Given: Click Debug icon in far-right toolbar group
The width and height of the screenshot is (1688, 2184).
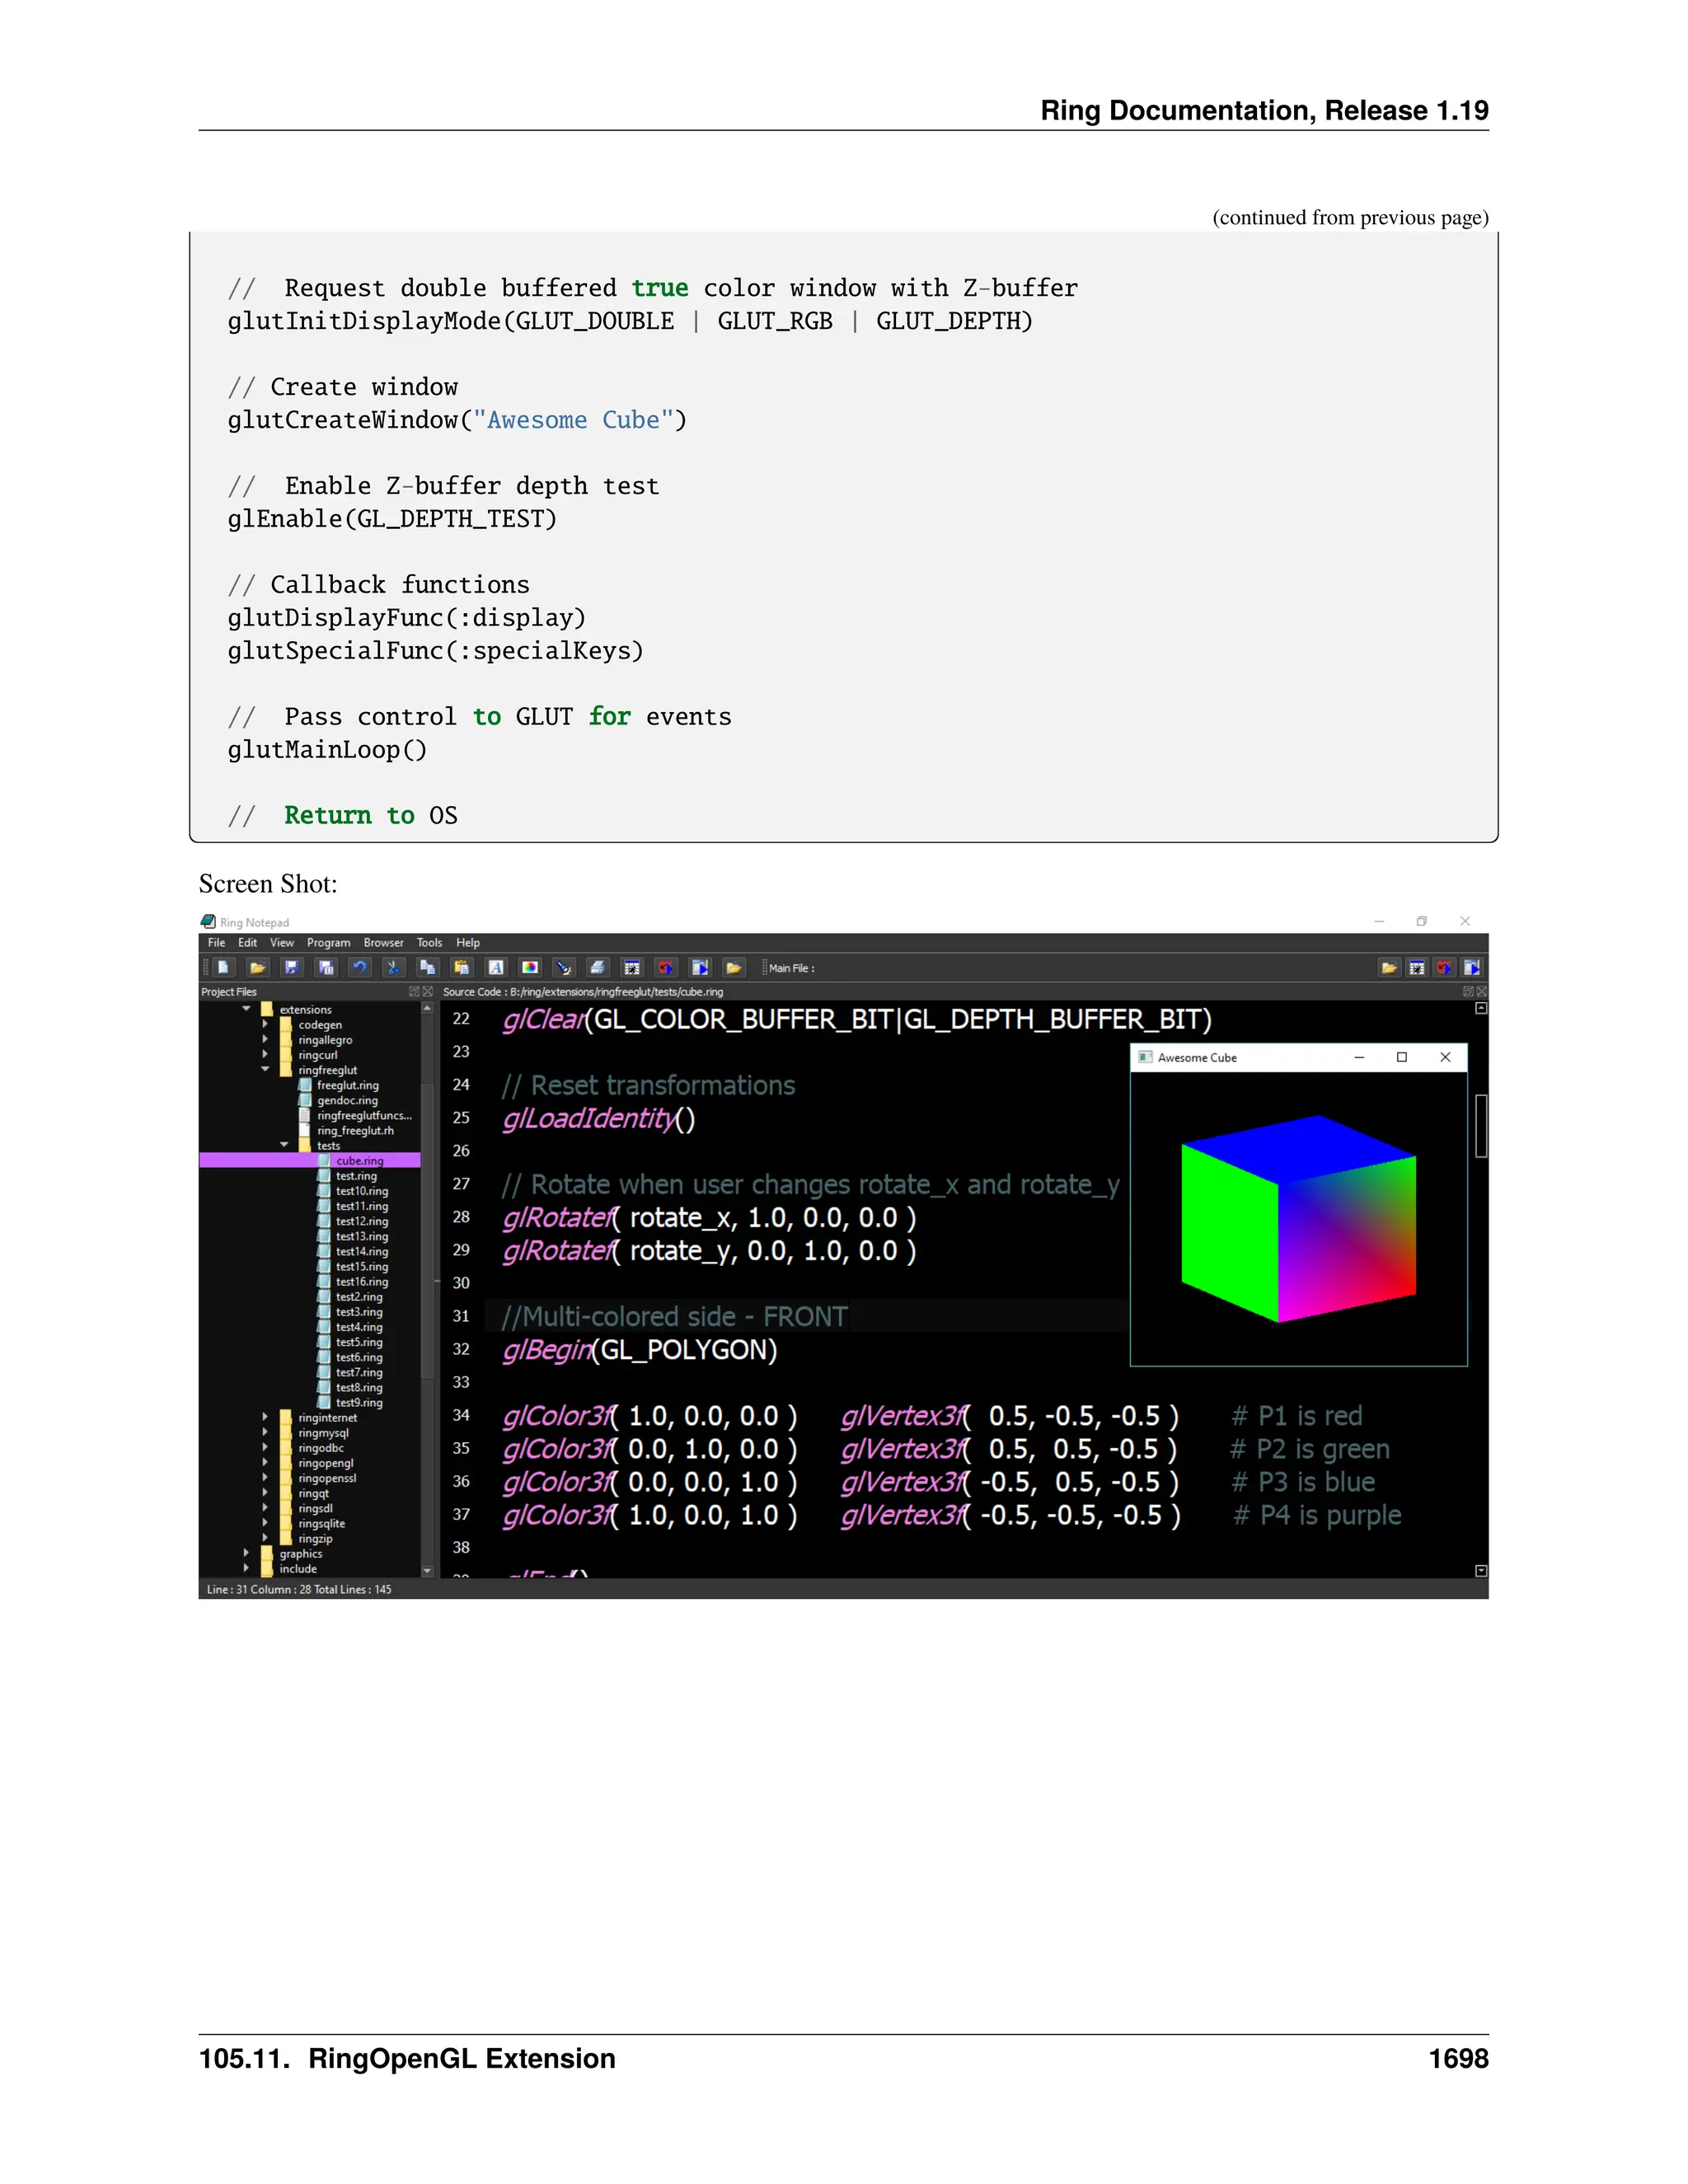Looking at the screenshot, I should [1417, 967].
